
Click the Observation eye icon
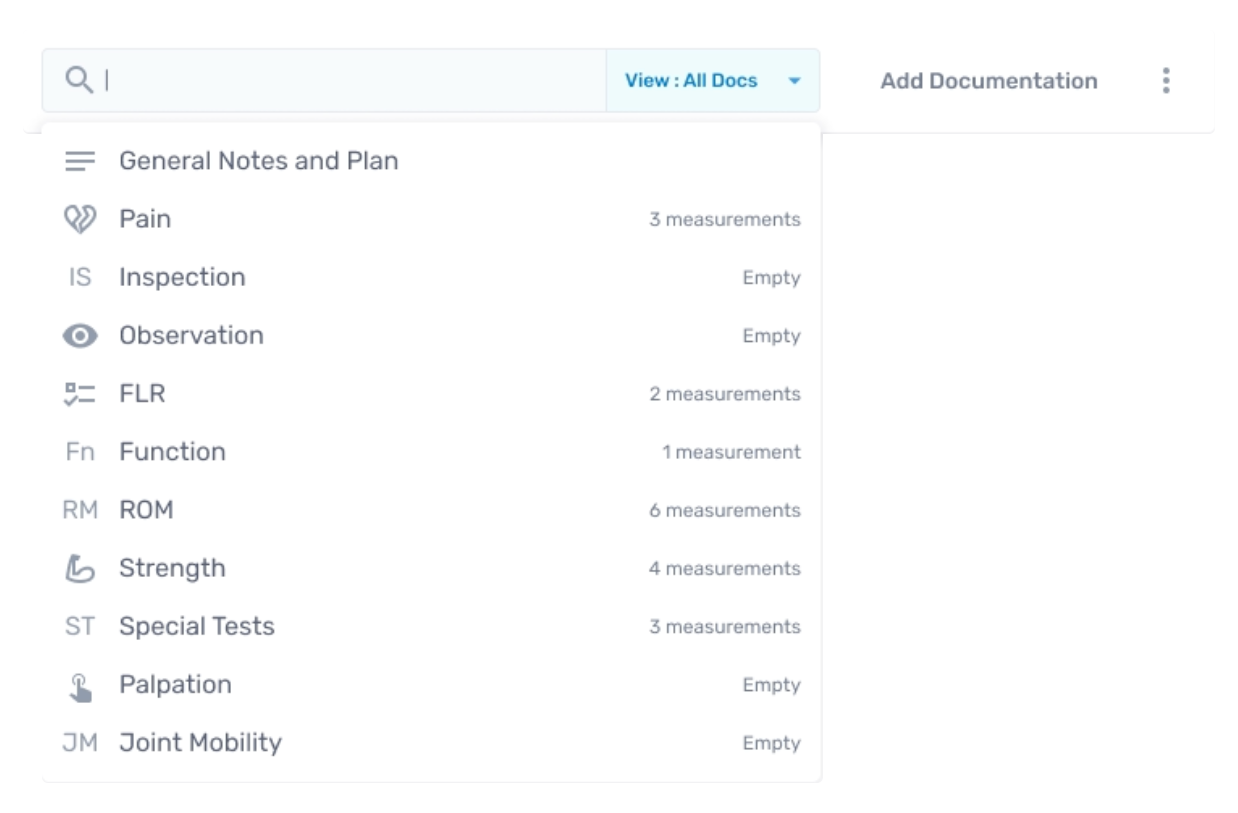click(80, 336)
